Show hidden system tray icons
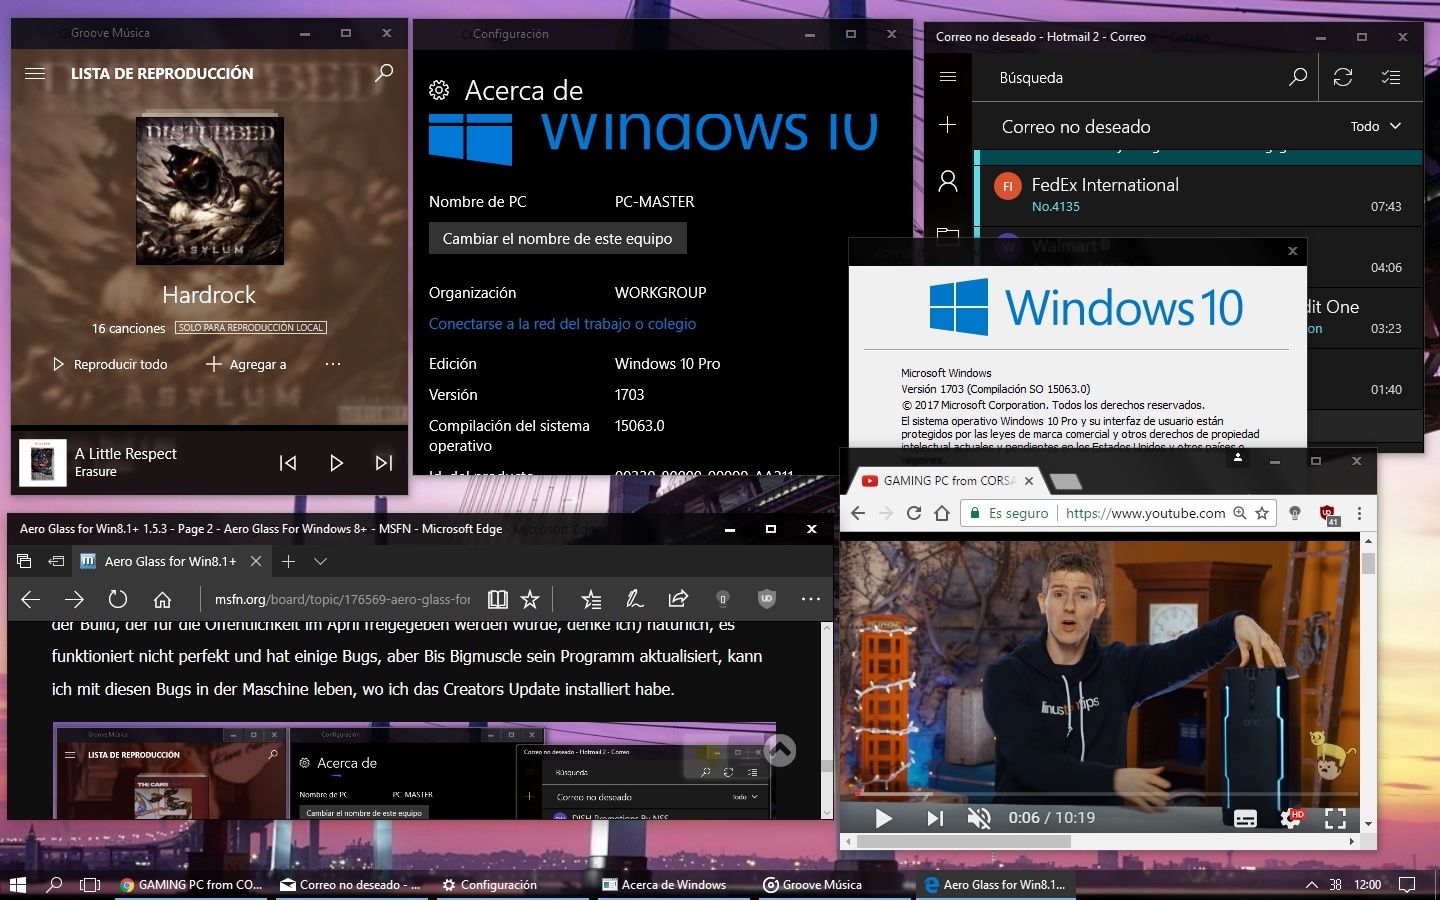 pyautogui.click(x=1311, y=885)
